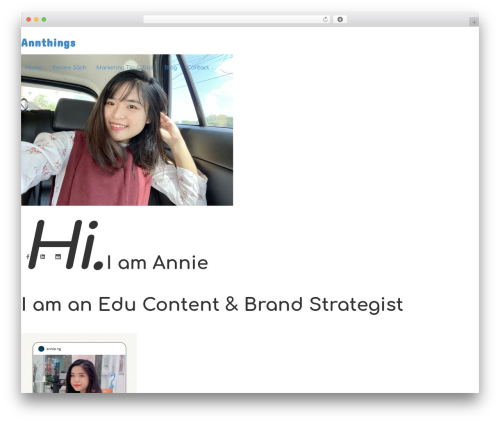Click the photo of Annie in the car

point(127,130)
